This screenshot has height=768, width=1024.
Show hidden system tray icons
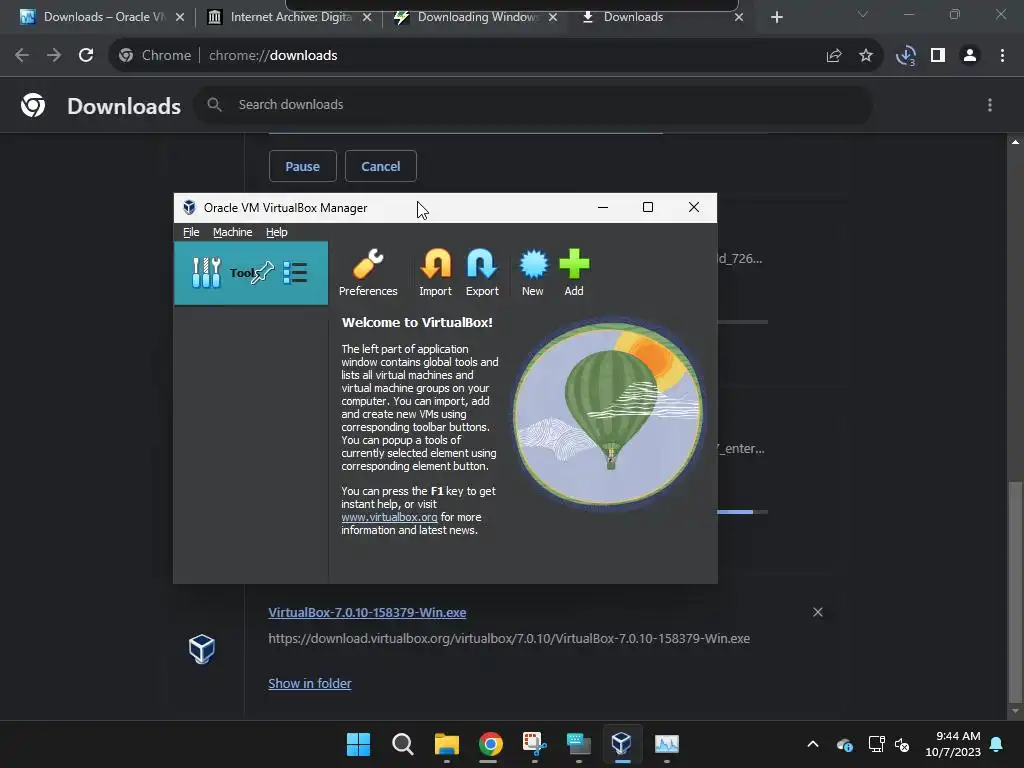coord(813,744)
